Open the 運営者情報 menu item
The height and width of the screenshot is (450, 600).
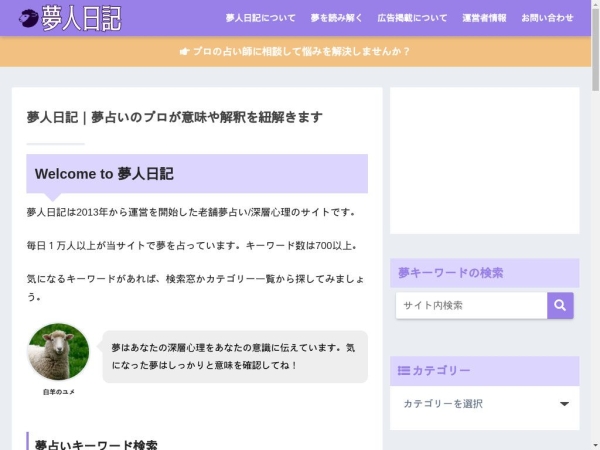pos(484,18)
